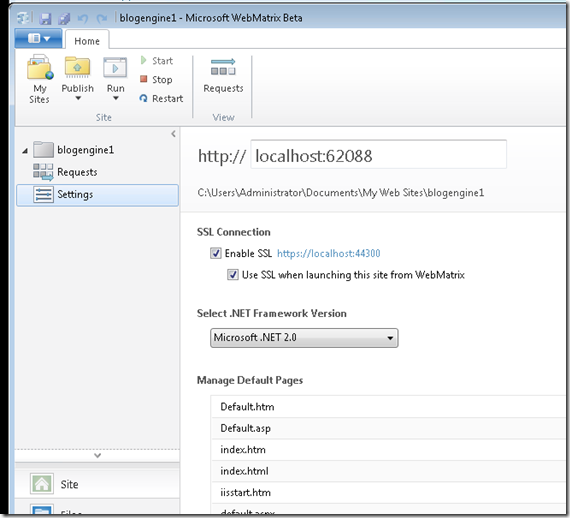Collapse the blogengine1 tree node
The image size is (570, 518).
25,150
